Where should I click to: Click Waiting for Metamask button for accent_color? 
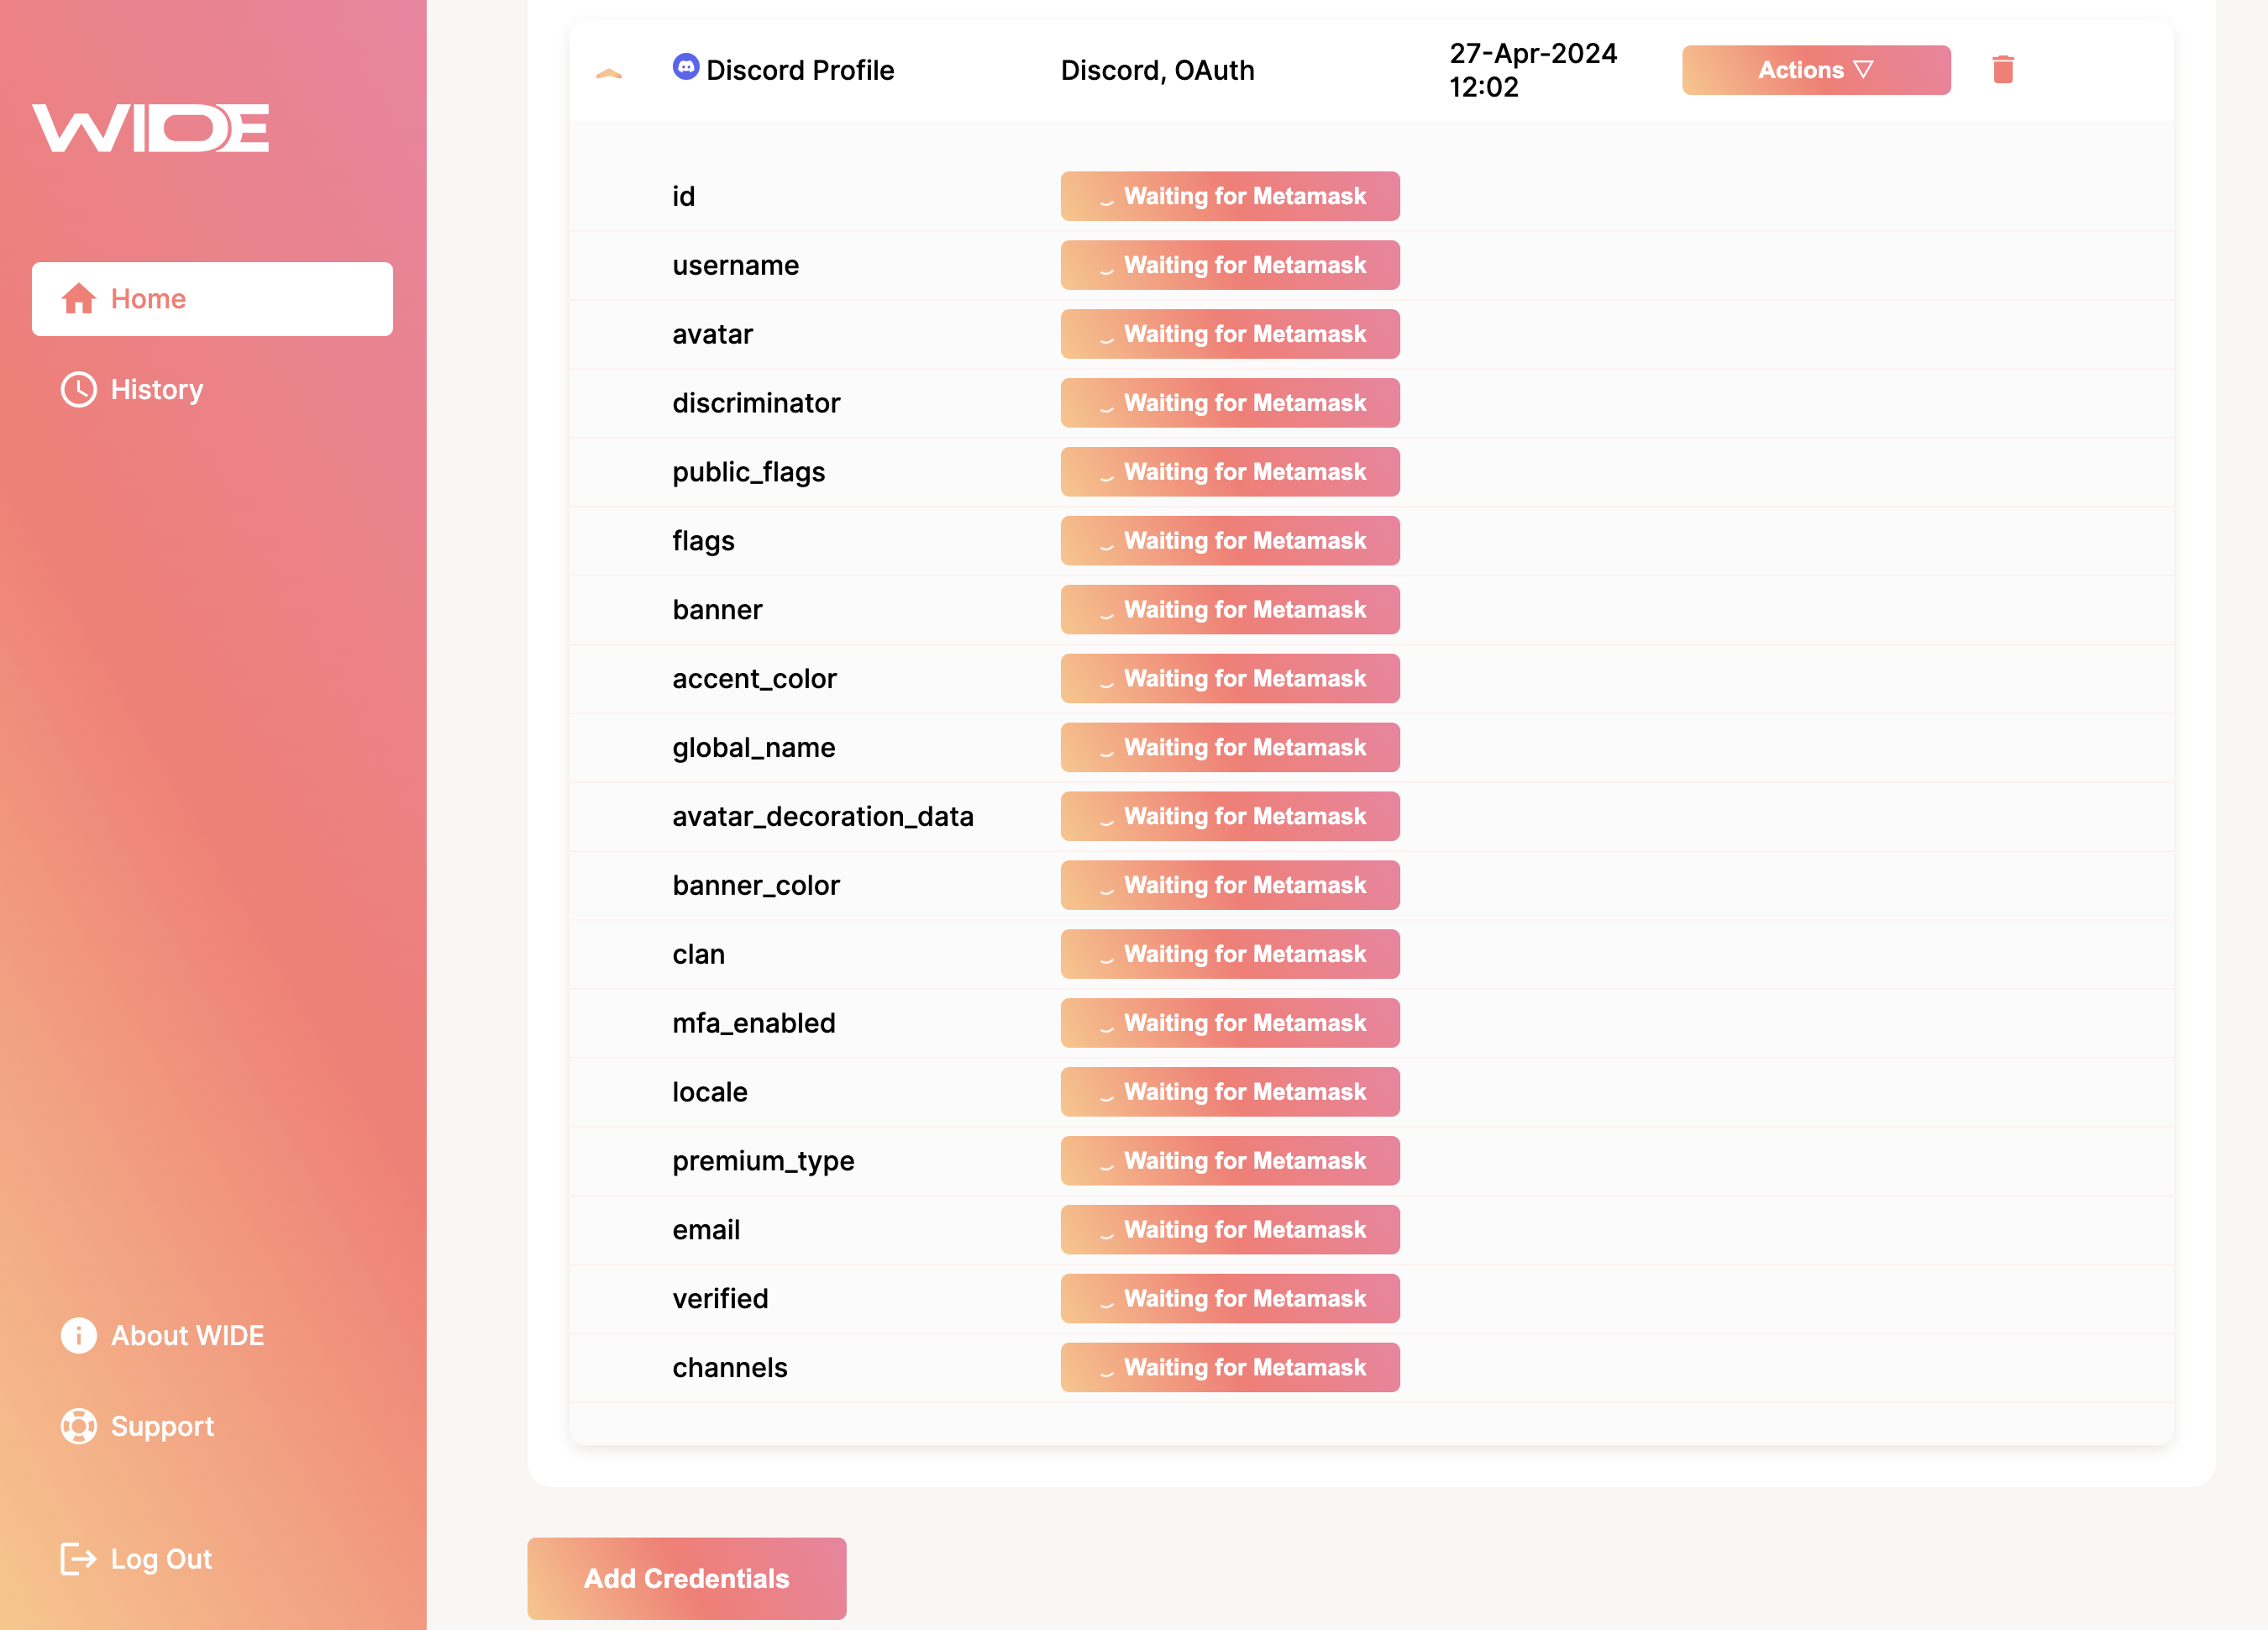1230,679
